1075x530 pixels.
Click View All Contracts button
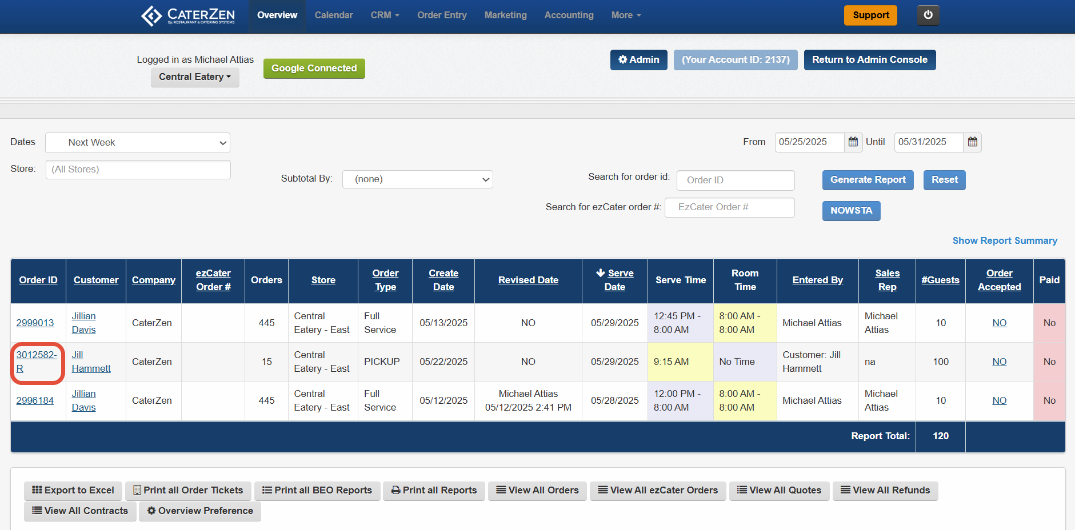tap(80, 511)
